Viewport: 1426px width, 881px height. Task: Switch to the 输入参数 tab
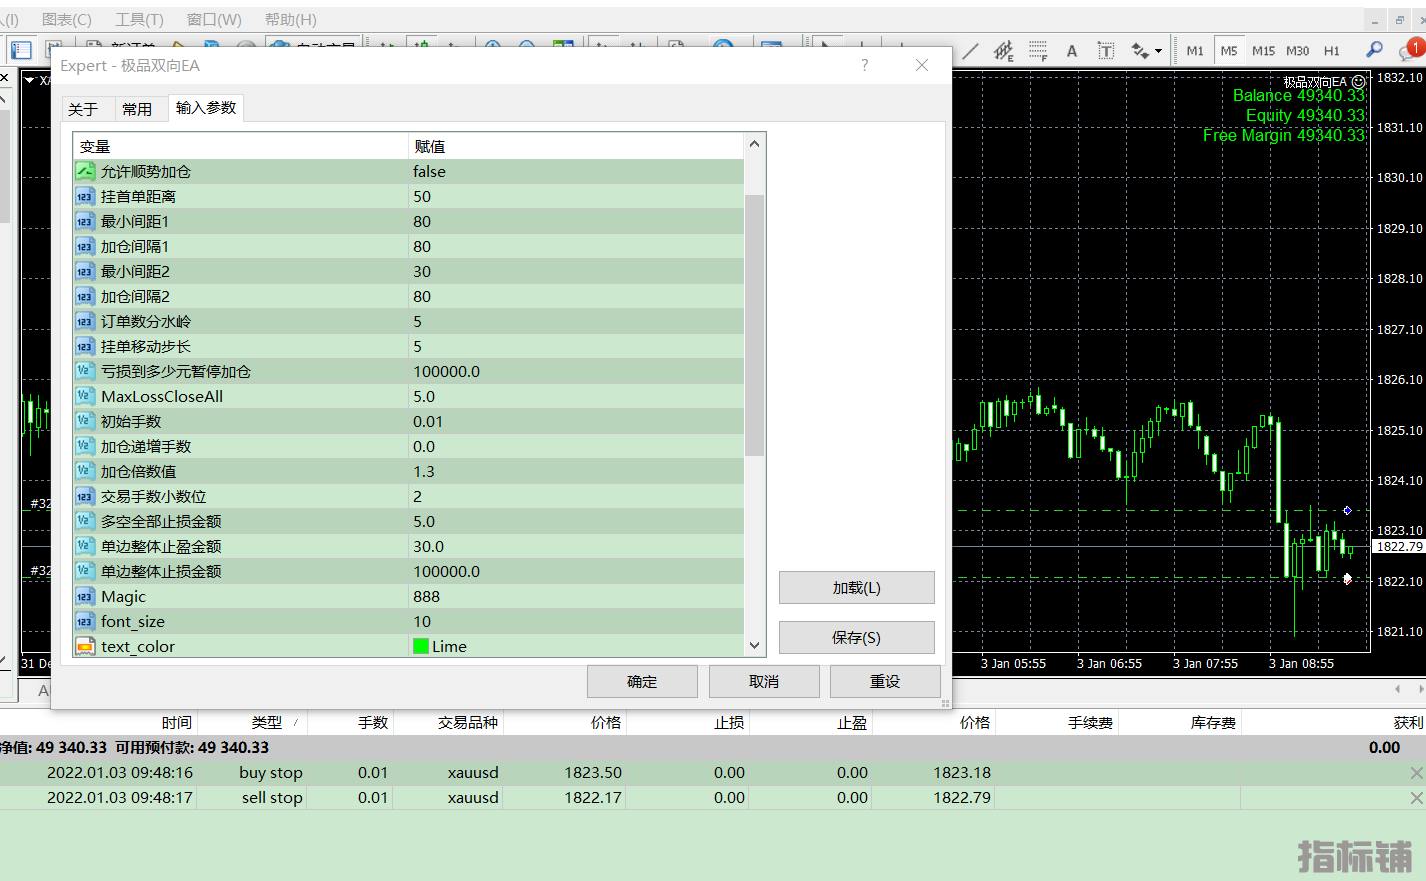(x=206, y=108)
